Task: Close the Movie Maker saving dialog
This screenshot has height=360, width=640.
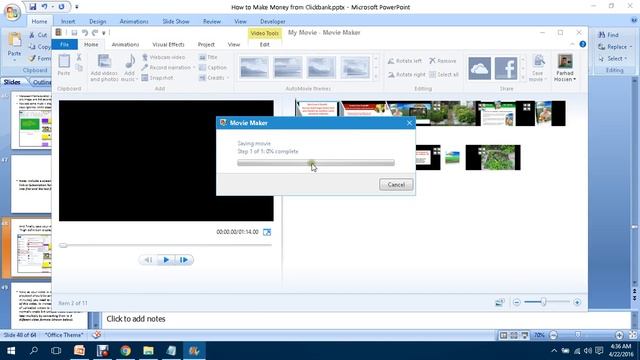Action: click(409, 123)
